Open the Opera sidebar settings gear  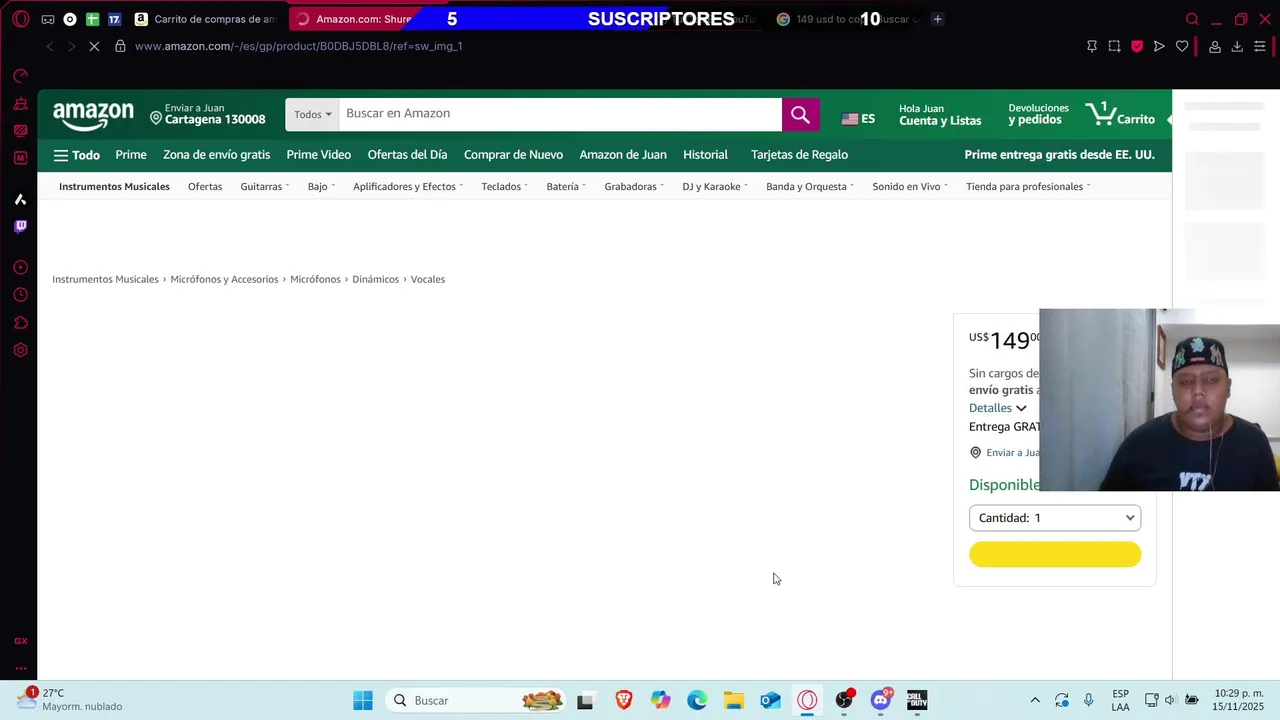[20, 350]
